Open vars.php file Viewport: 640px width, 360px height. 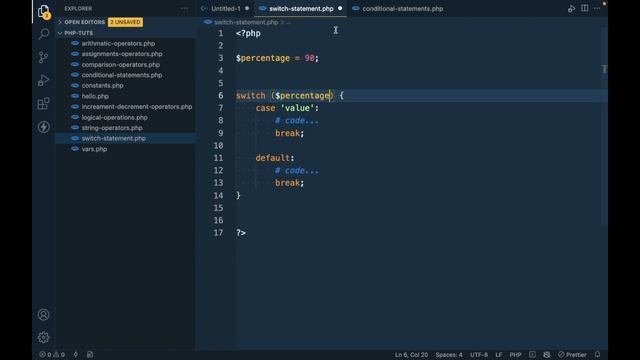coord(94,149)
